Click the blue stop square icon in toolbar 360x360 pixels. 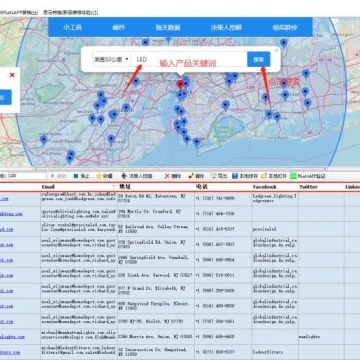76,176
